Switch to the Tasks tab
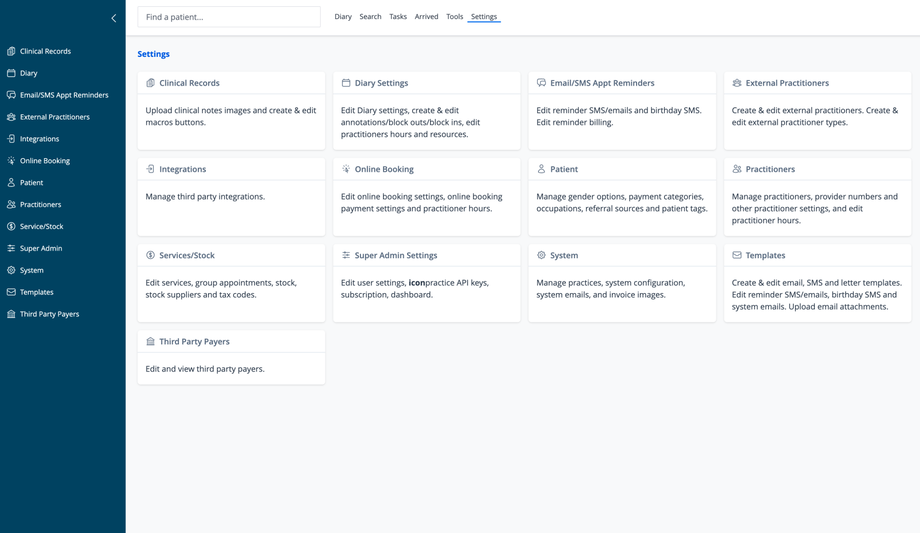The height and width of the screenshot is (533, 920). pos(398,17)
